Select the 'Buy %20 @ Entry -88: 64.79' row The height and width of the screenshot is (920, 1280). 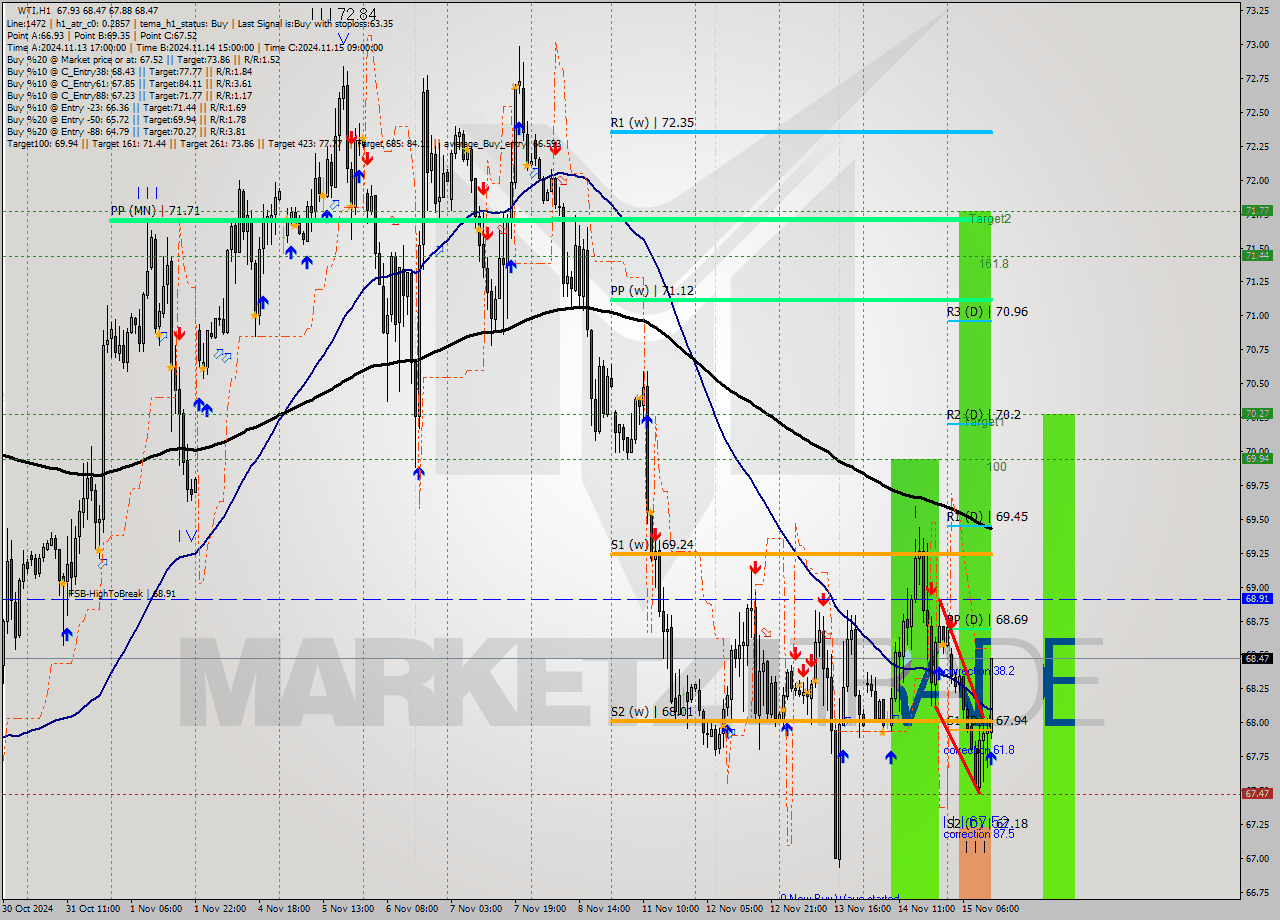[x=127, y=131]
